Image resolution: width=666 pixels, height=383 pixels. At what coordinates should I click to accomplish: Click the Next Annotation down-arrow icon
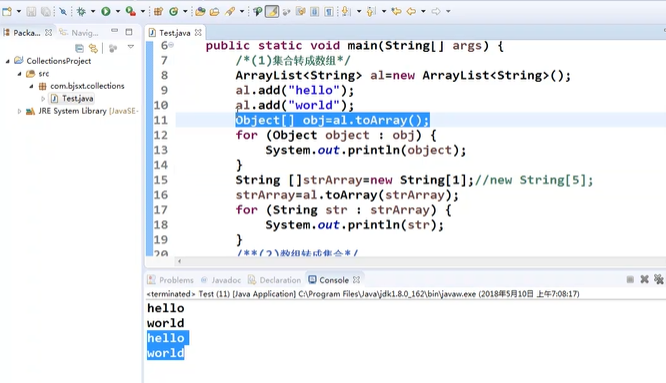[347, 11]
